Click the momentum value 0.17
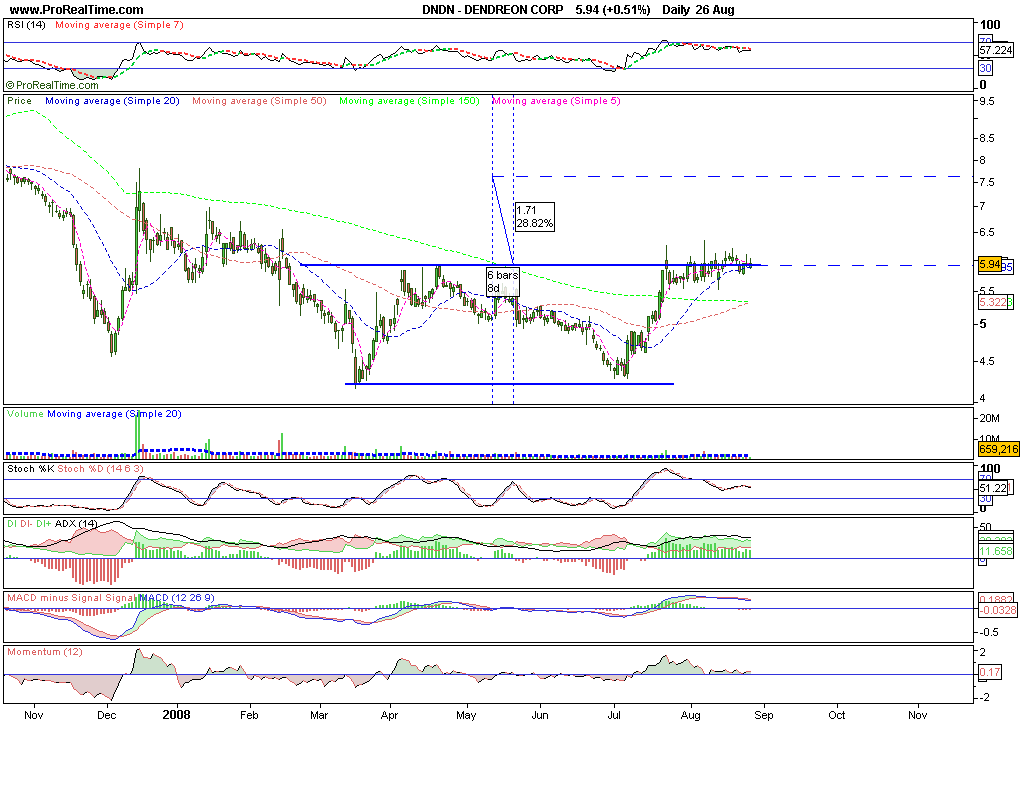The image size is (1024, 800). click(x=990, y=672)
